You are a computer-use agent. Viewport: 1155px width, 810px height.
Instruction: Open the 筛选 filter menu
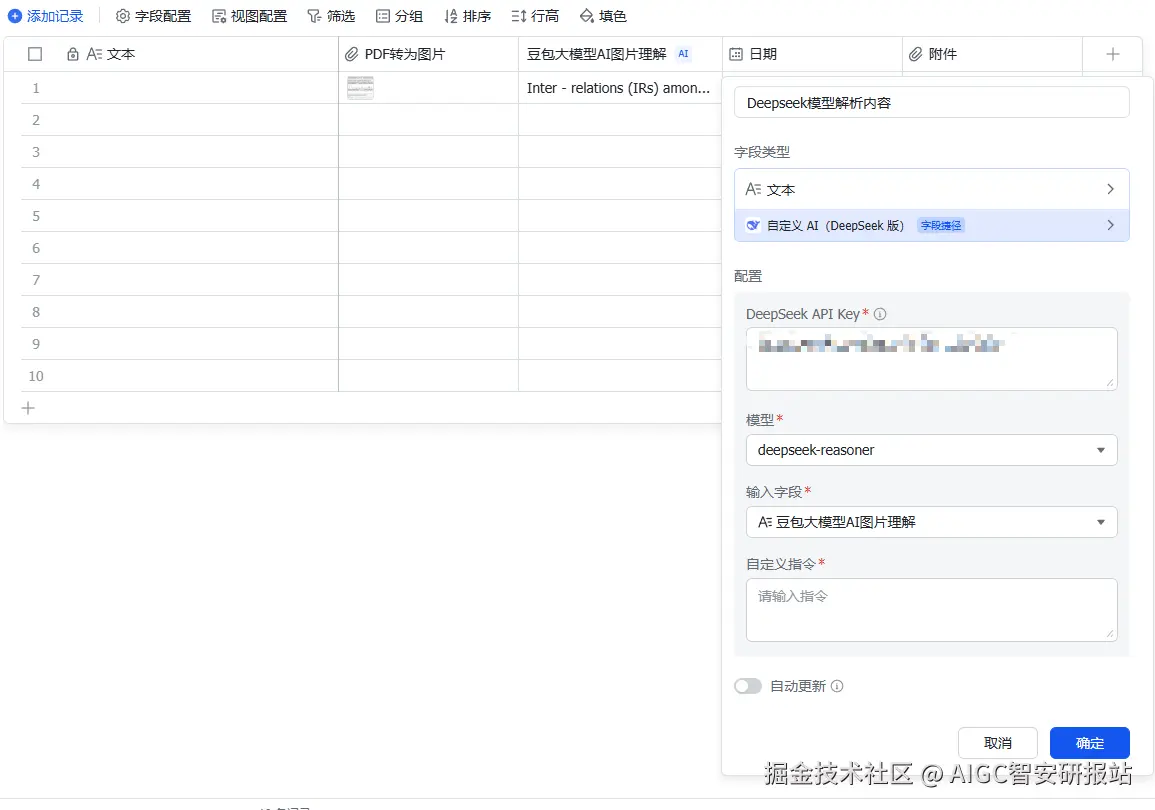tap(331, 16)
